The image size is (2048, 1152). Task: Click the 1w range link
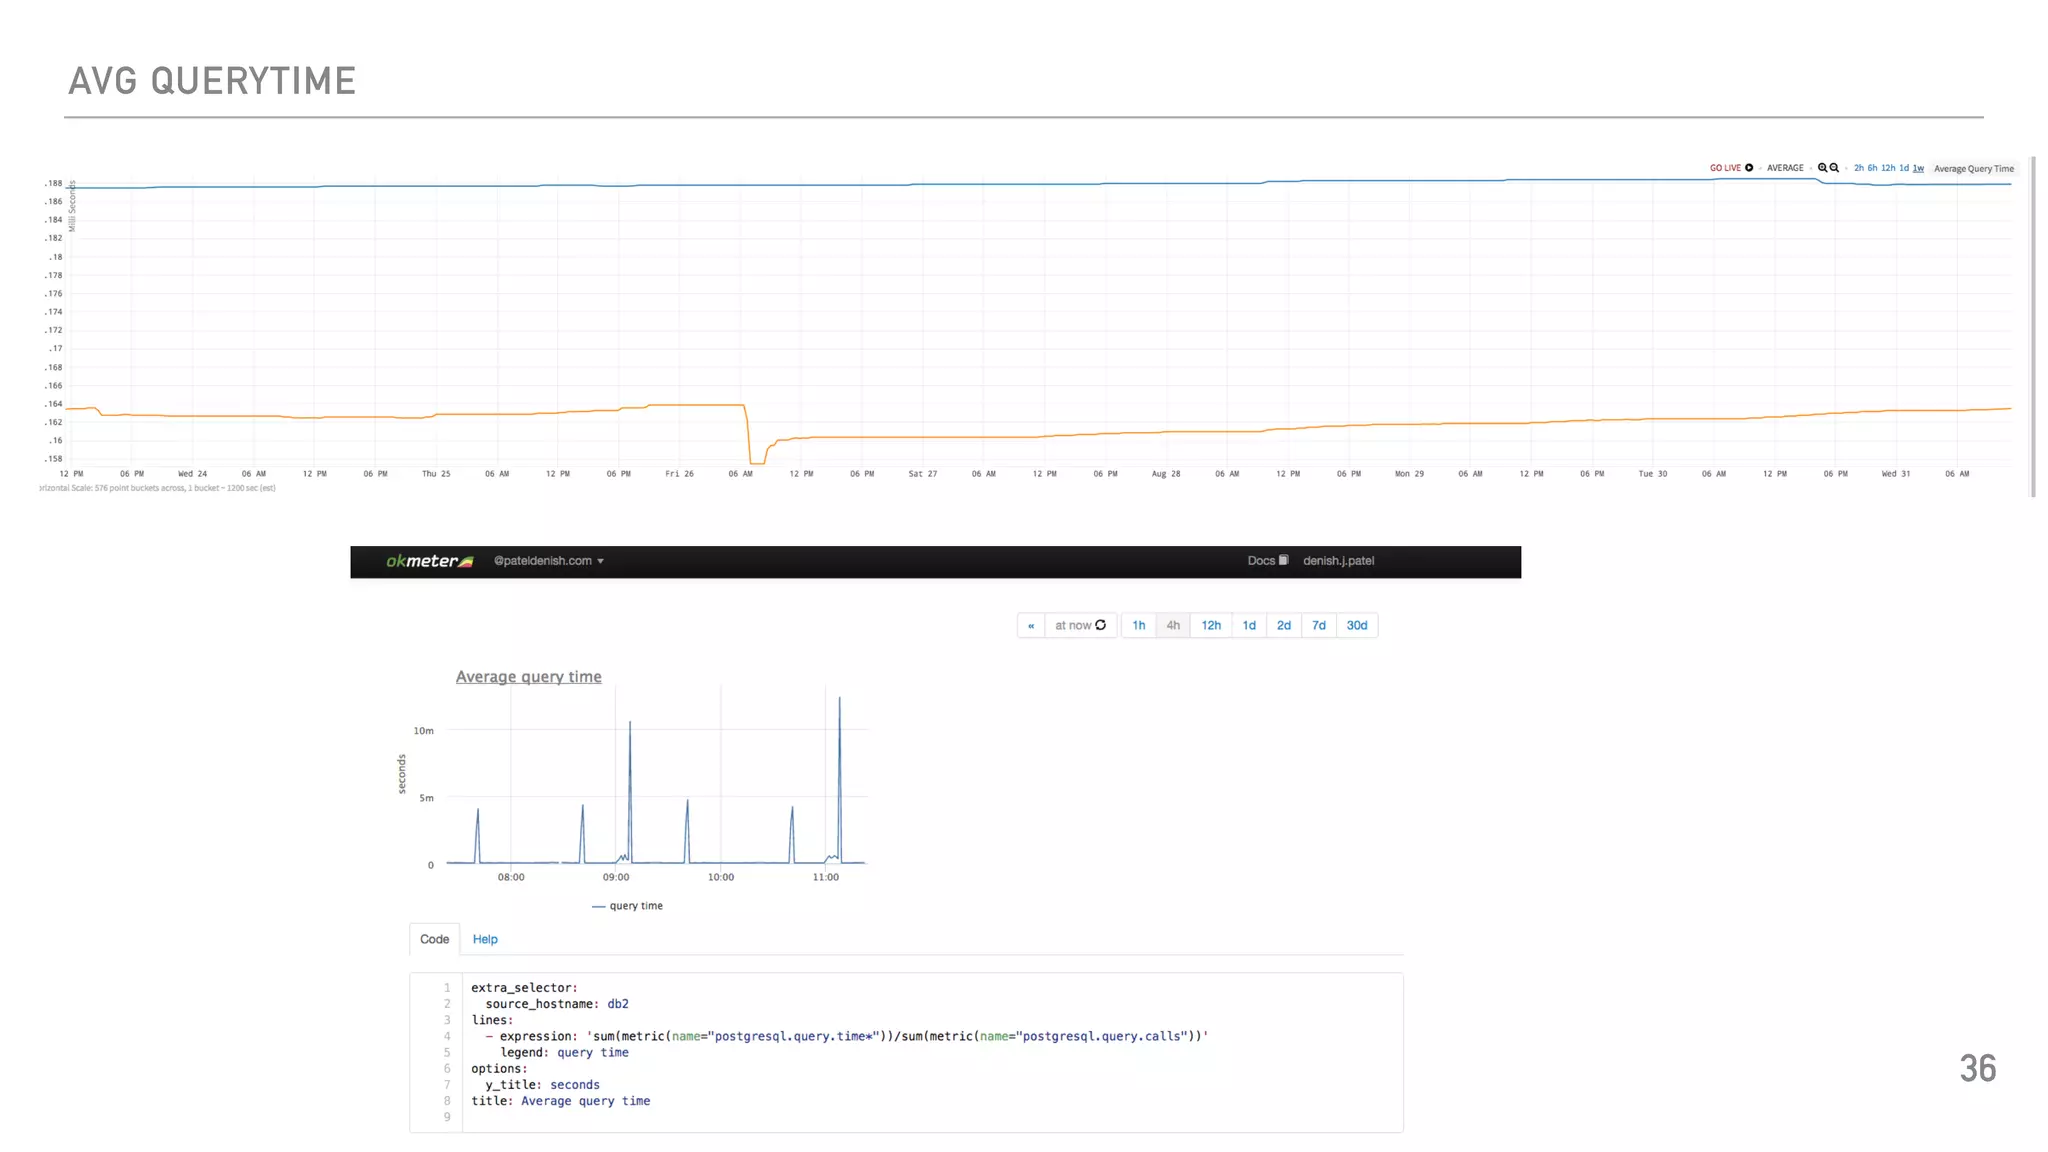pyautogui.click(x=1918, y=168)
